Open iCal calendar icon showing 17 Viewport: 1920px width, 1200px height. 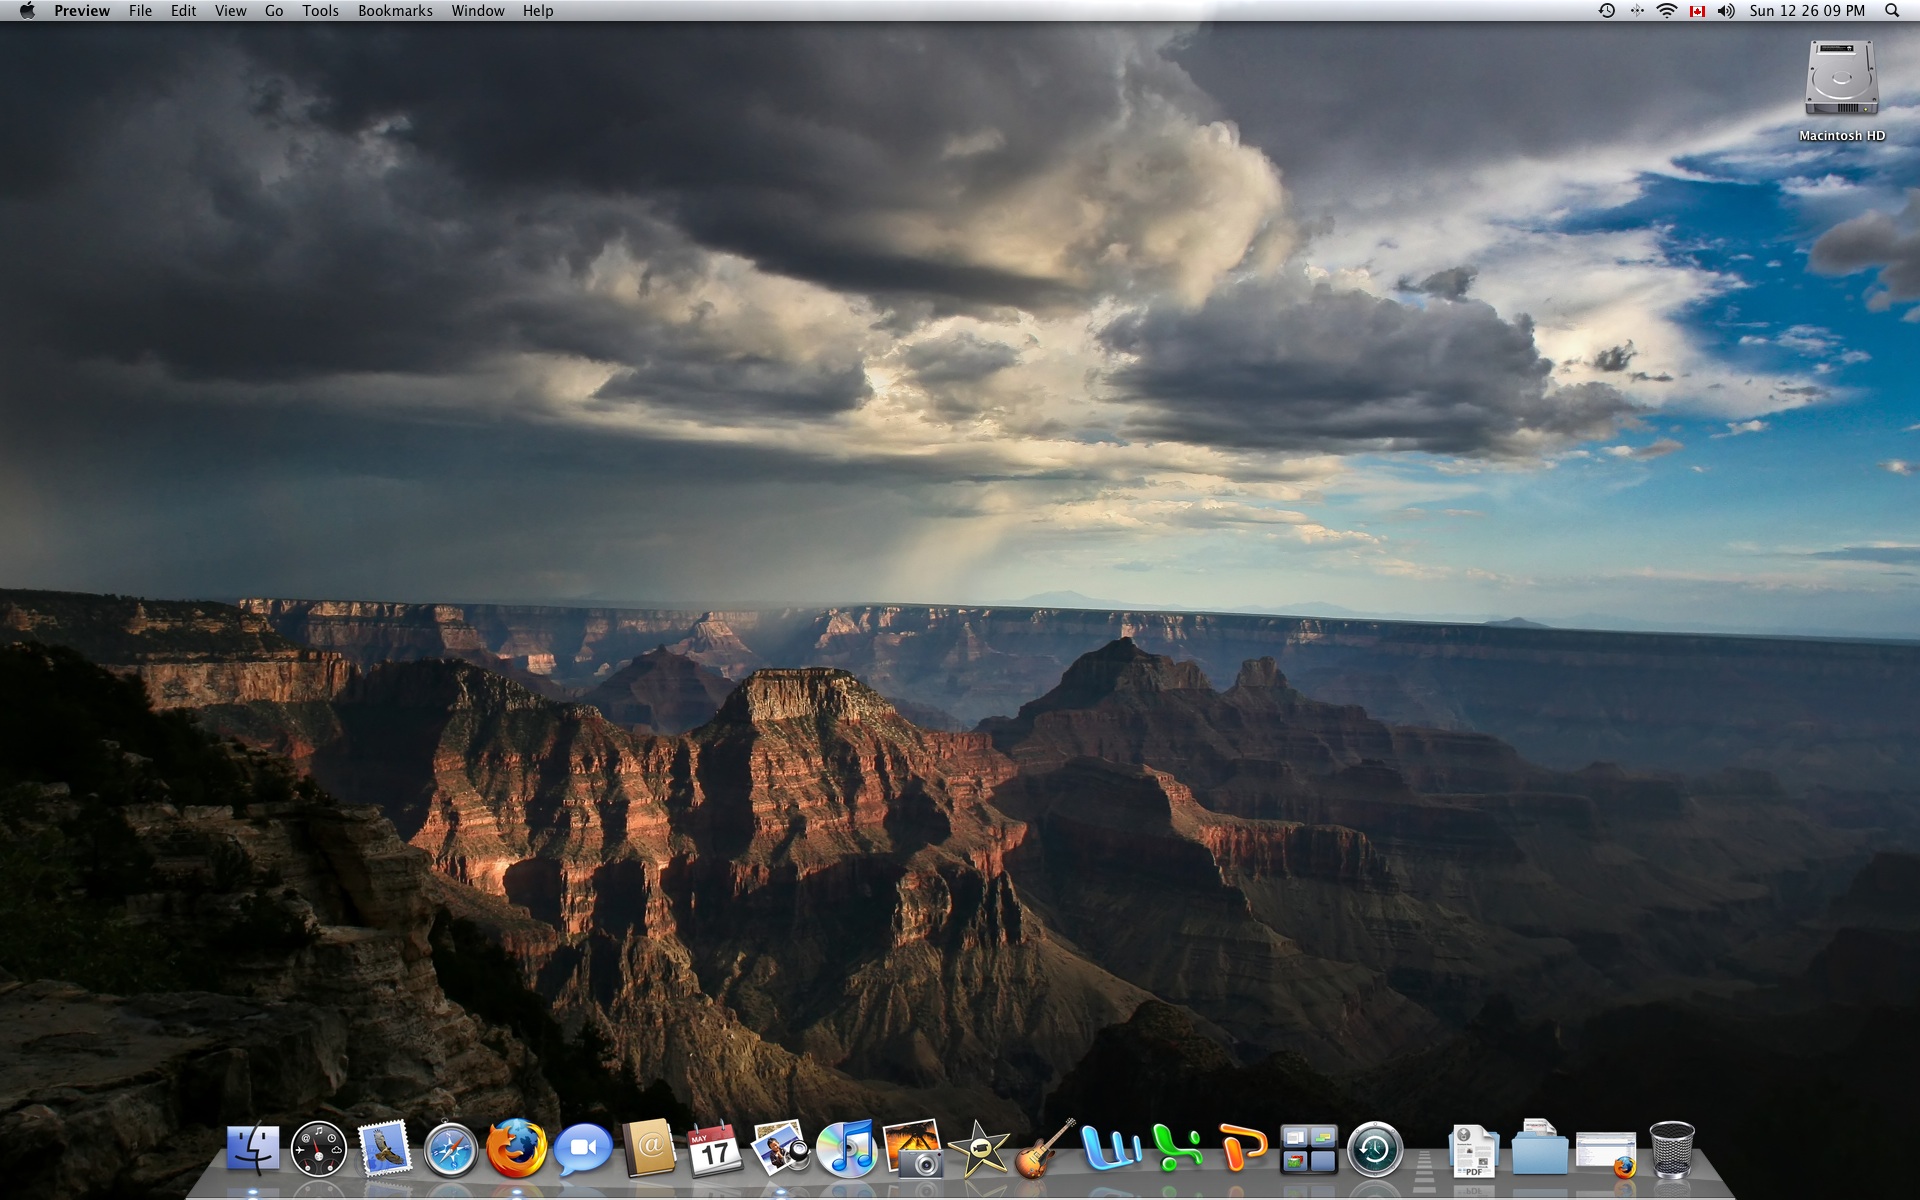click(x=715, y=1149)
